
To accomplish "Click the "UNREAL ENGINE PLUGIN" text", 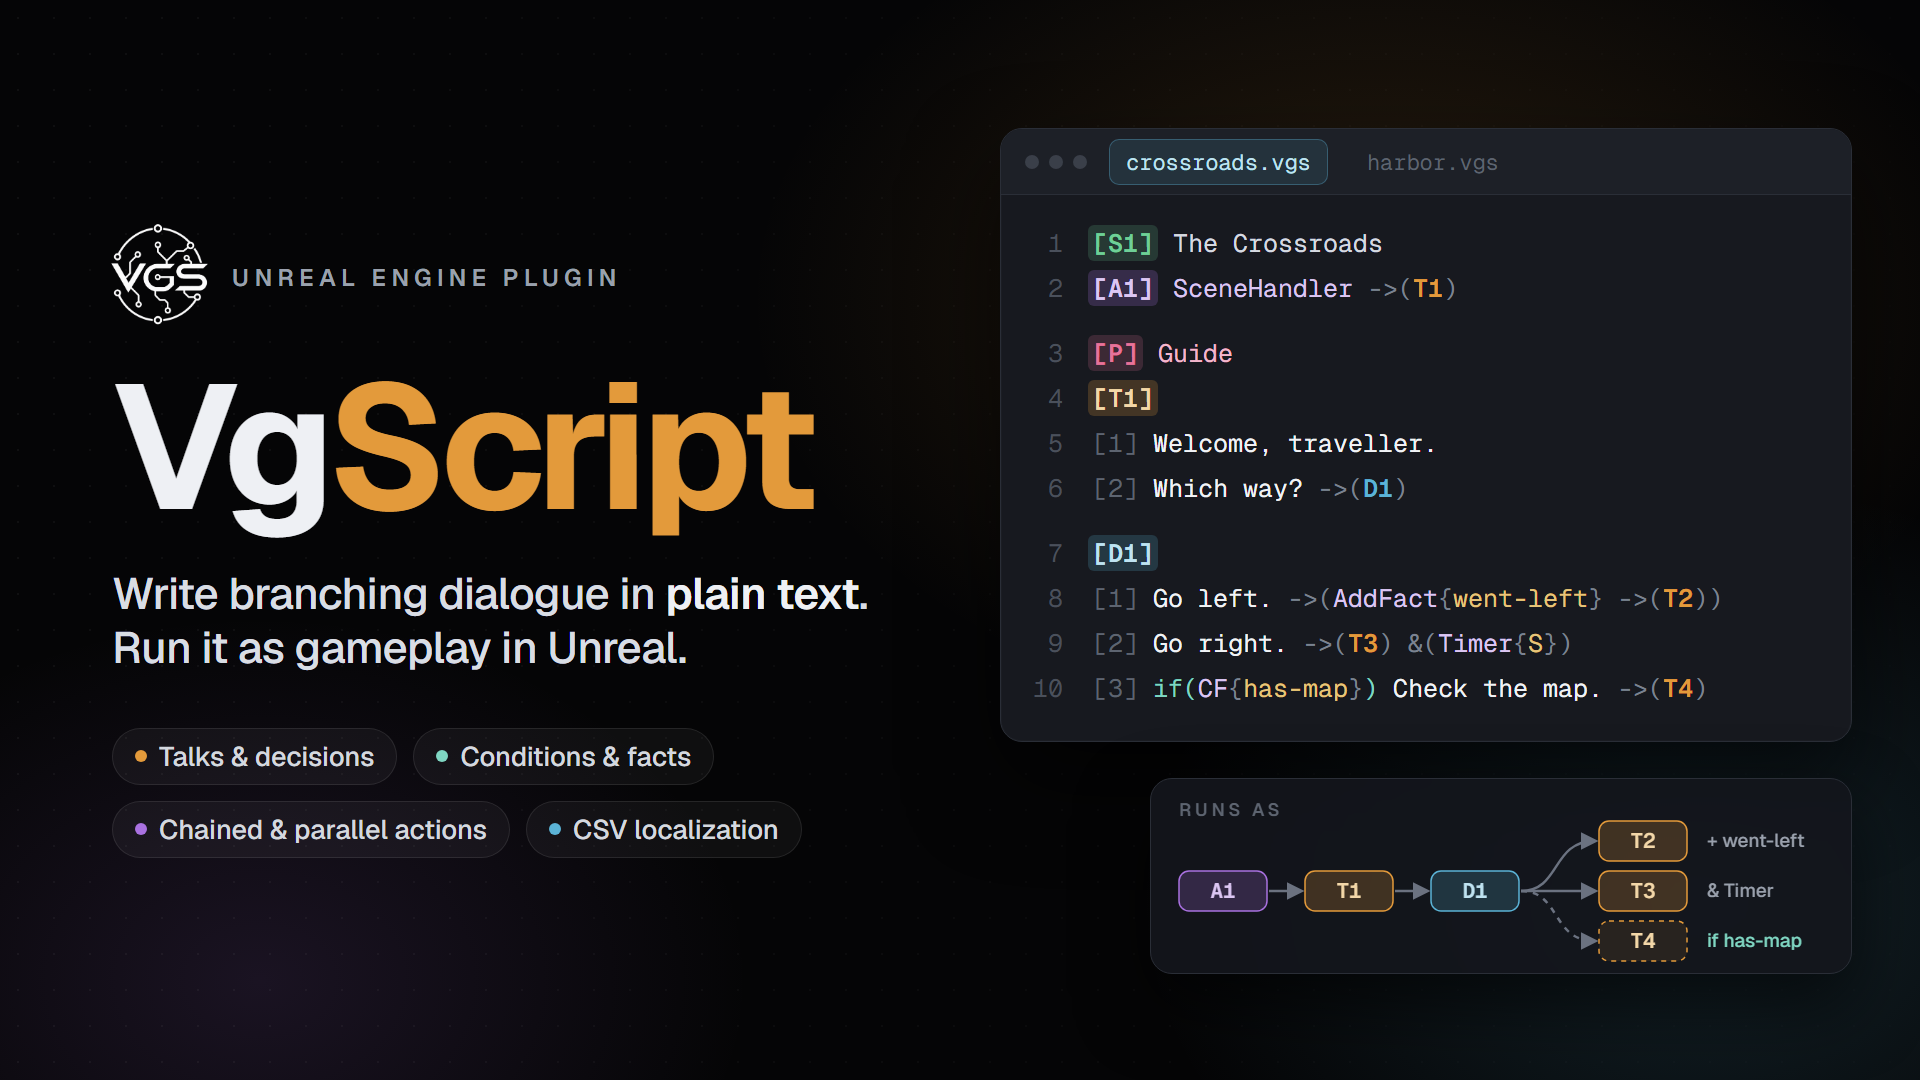I will pos(426,277).
